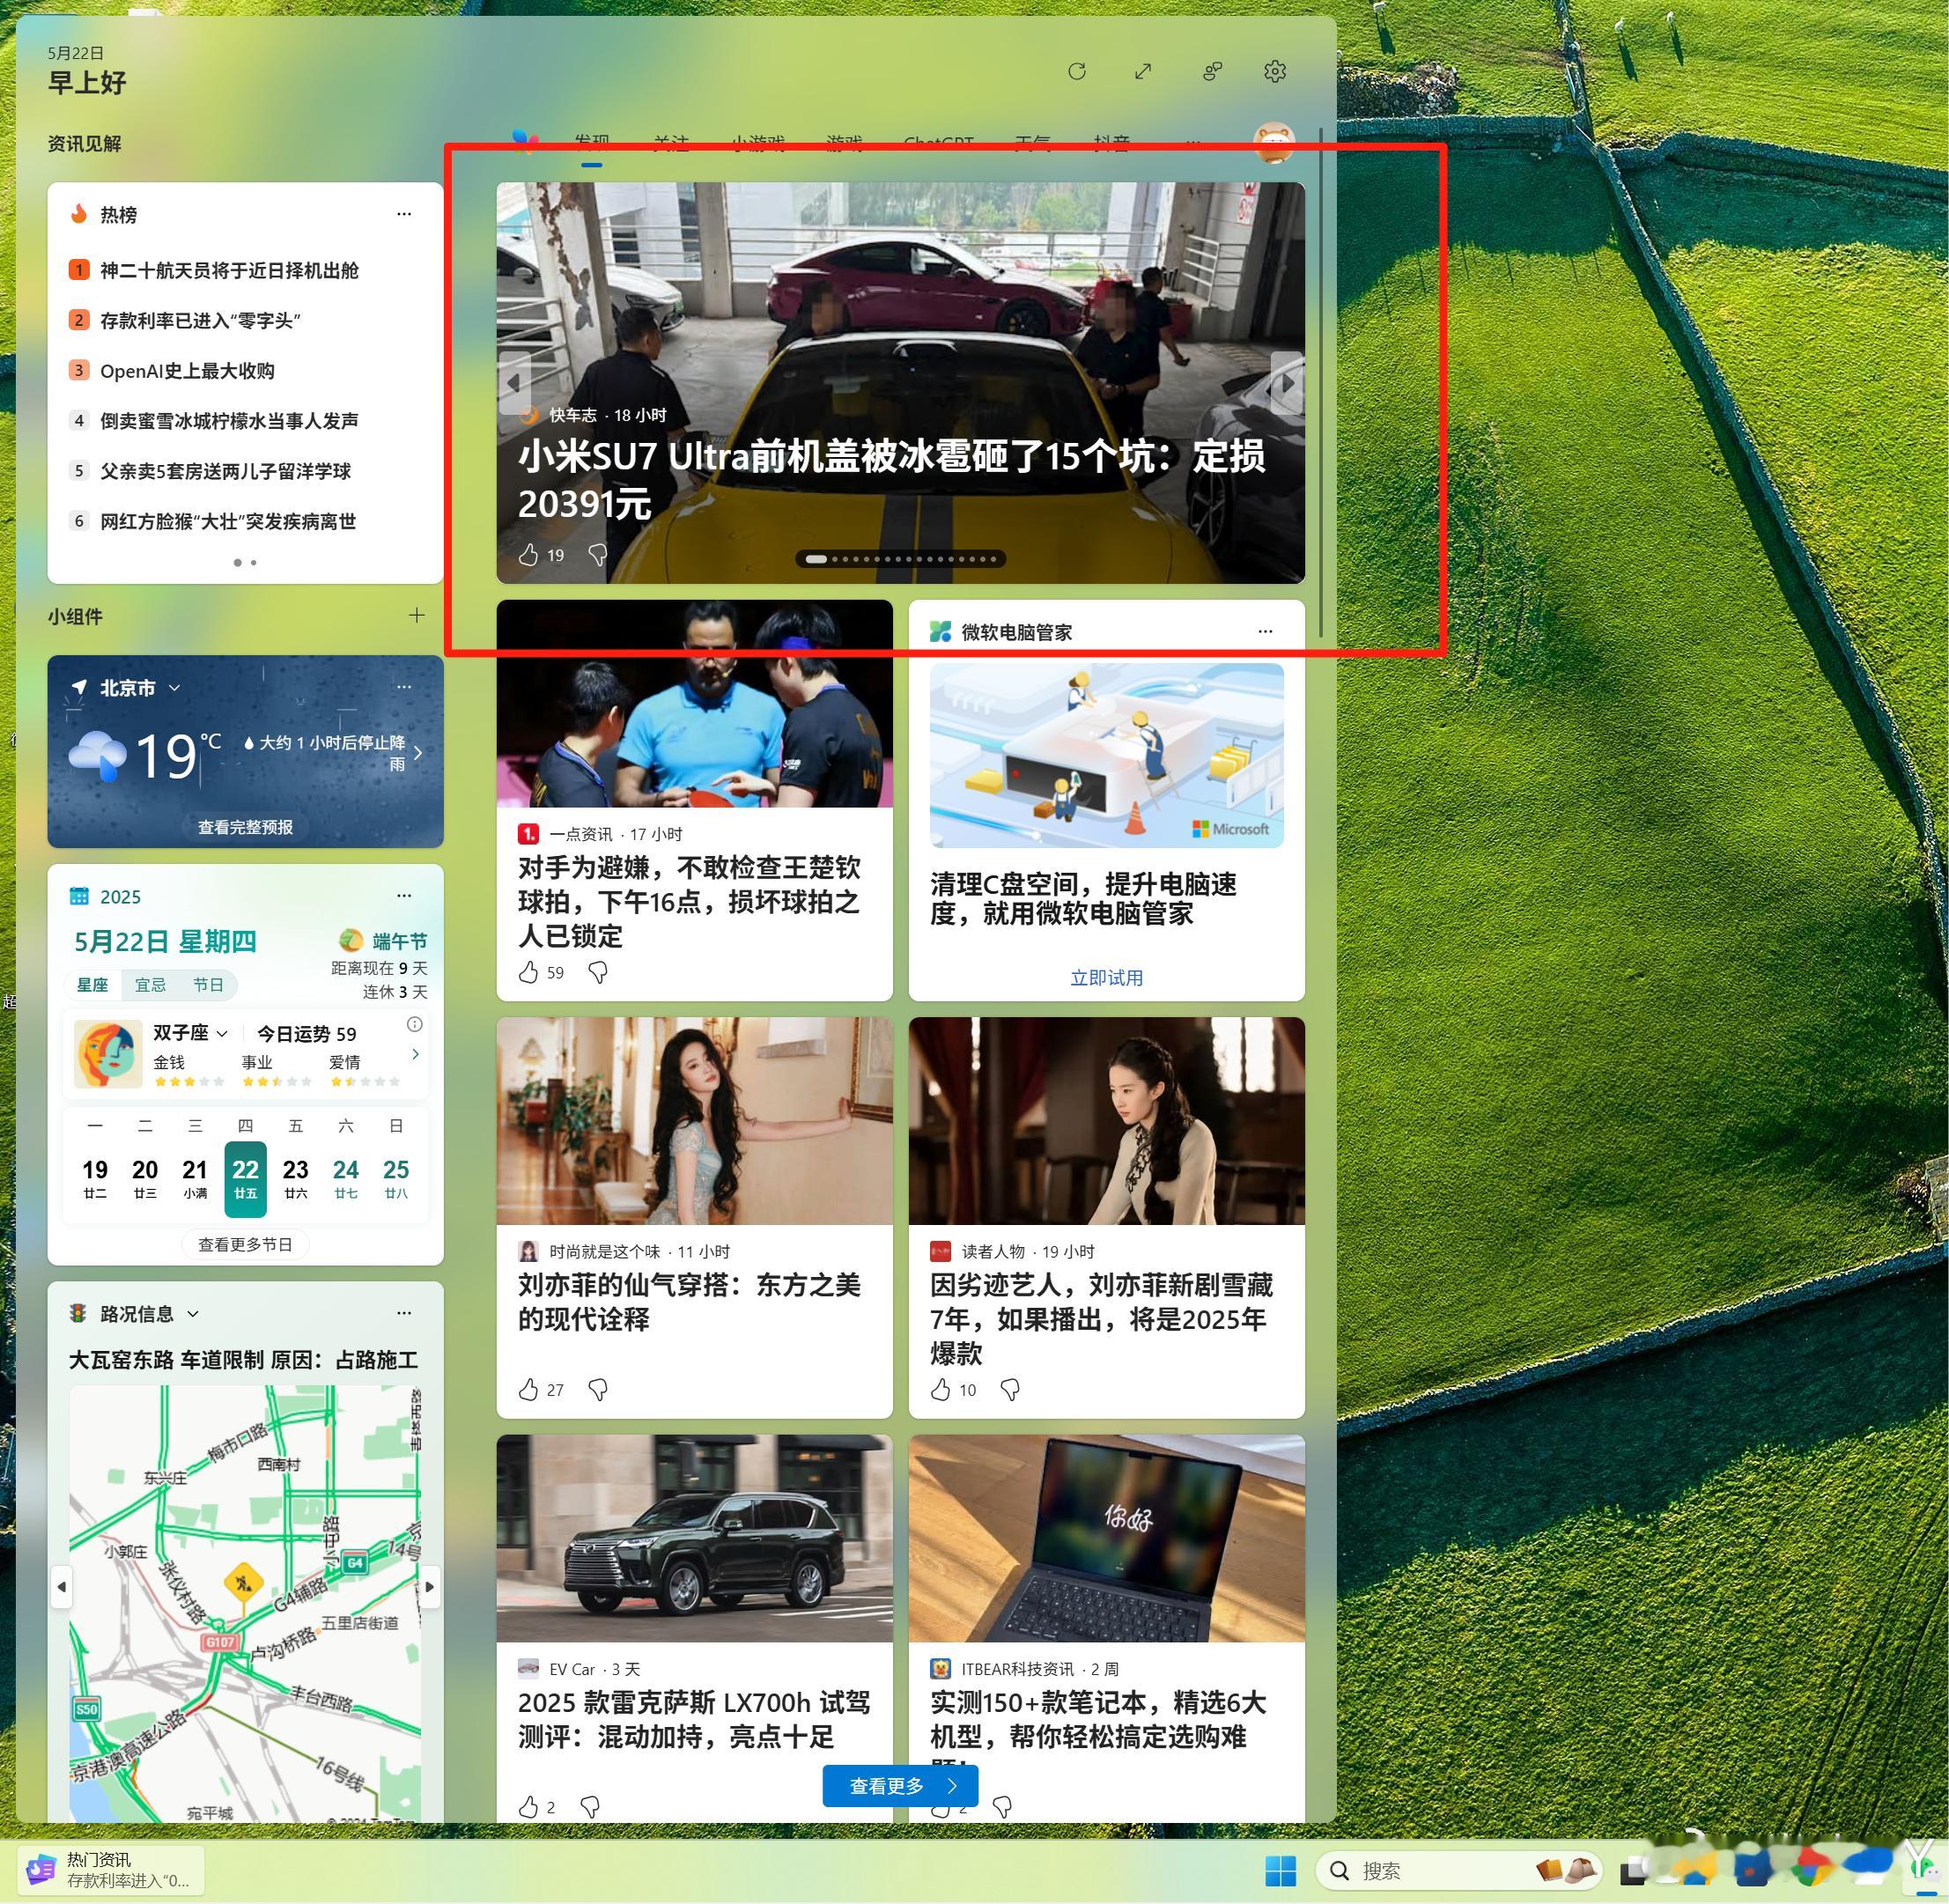Show the previous headline in the carousel
The image size is (1949, 1904).
tap(514, 383)
